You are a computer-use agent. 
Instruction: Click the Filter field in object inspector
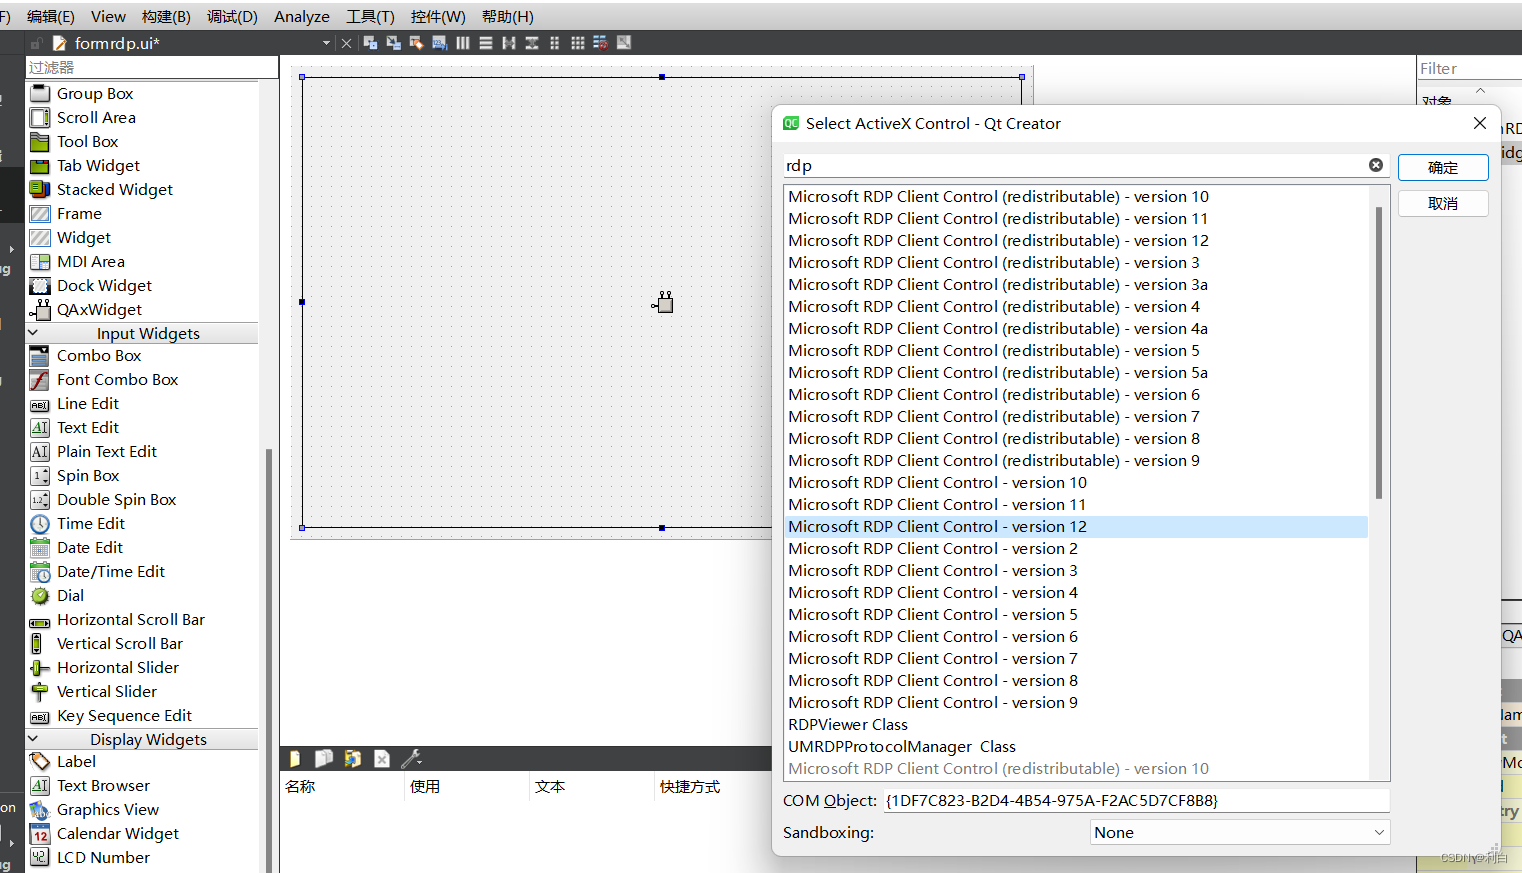tap(1469, 68)
